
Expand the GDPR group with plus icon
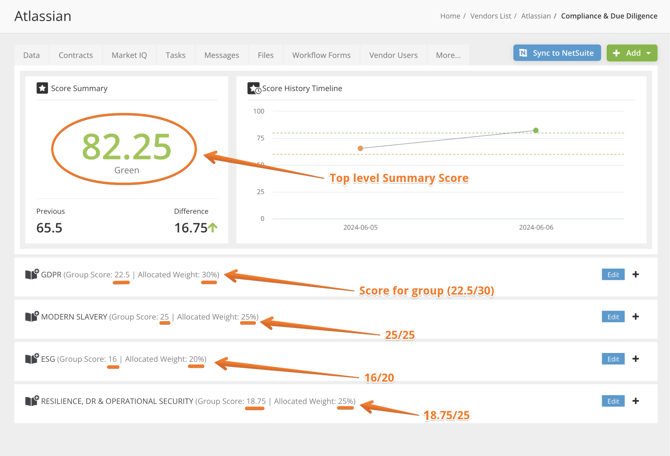click(636, 274)
